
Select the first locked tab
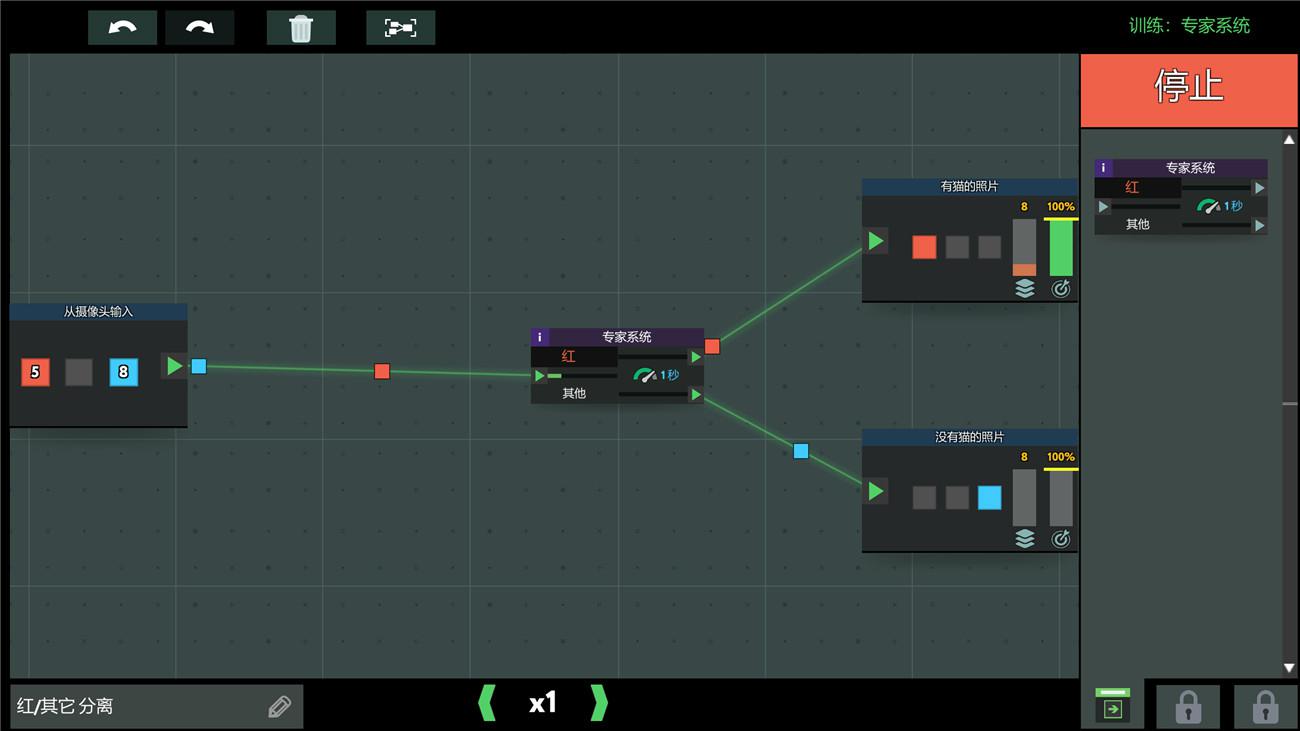[x=1188, y=706]
